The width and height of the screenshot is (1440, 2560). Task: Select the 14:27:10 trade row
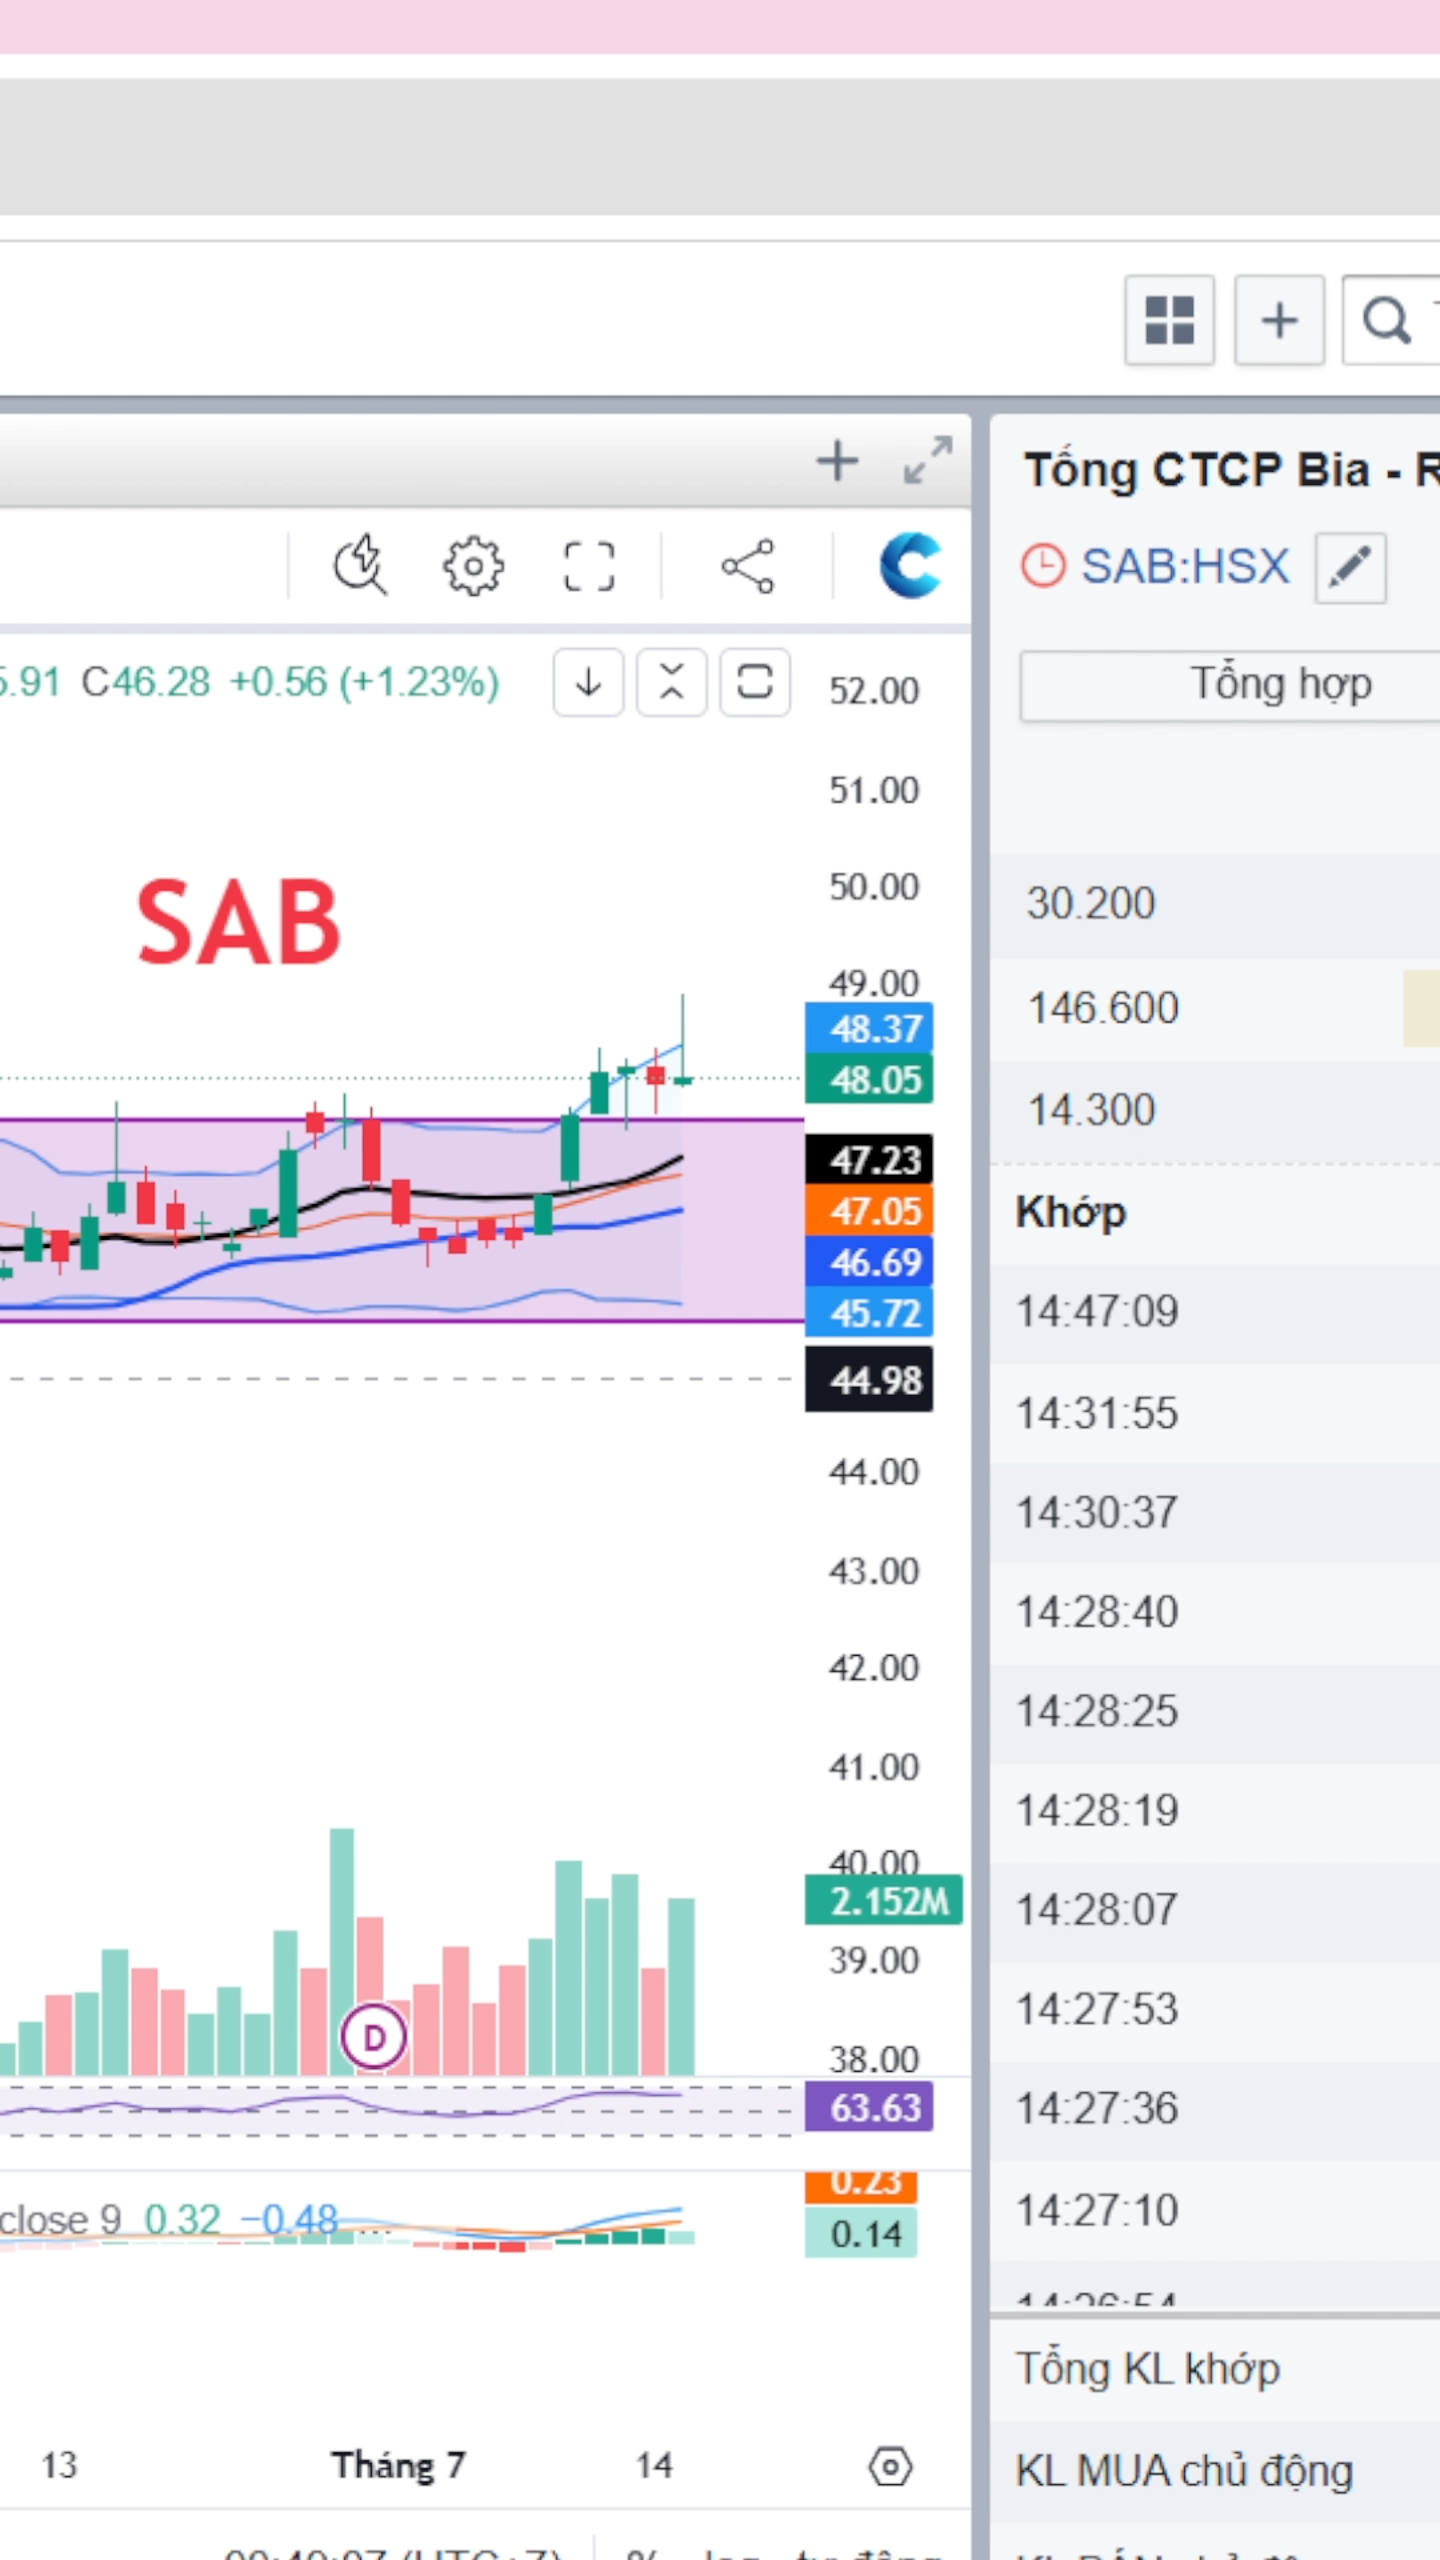pos(1215,2211)
